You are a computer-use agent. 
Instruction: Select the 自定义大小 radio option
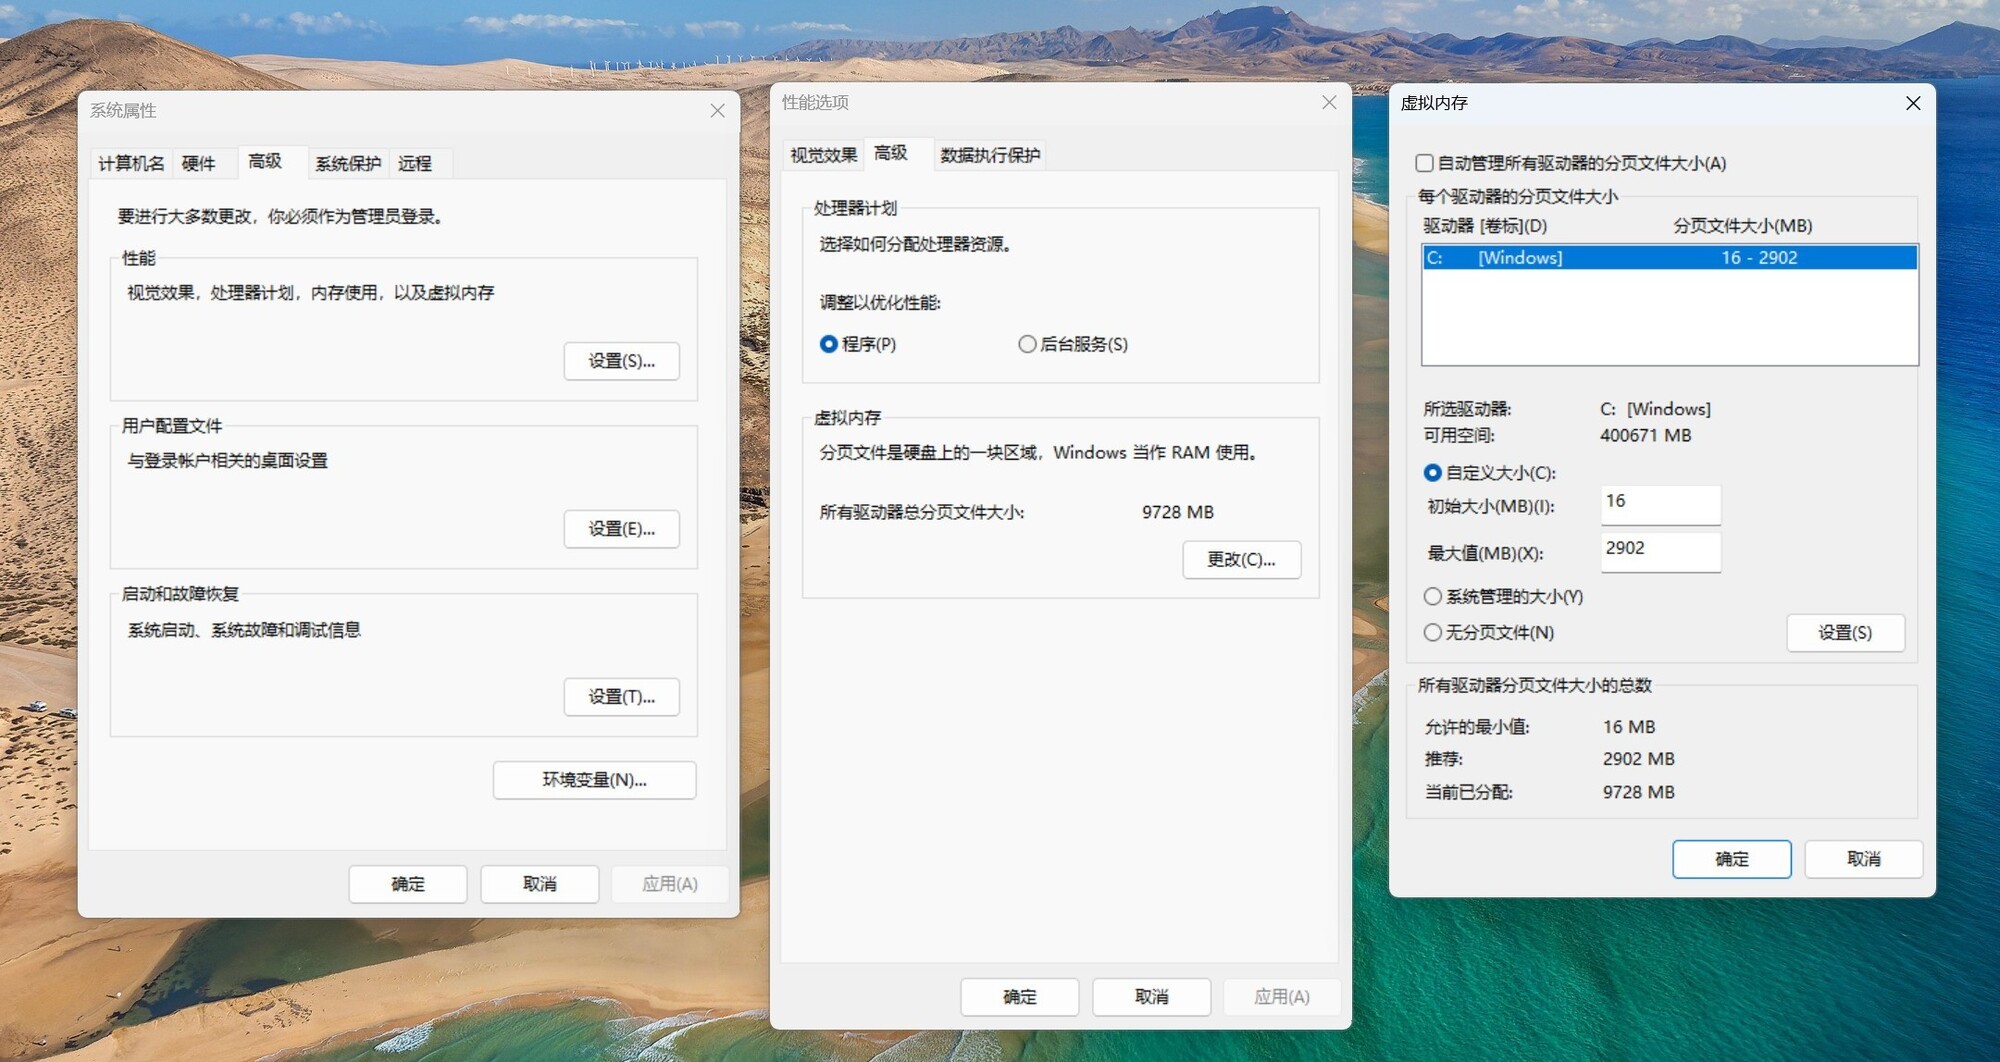tap(1433, 473)
